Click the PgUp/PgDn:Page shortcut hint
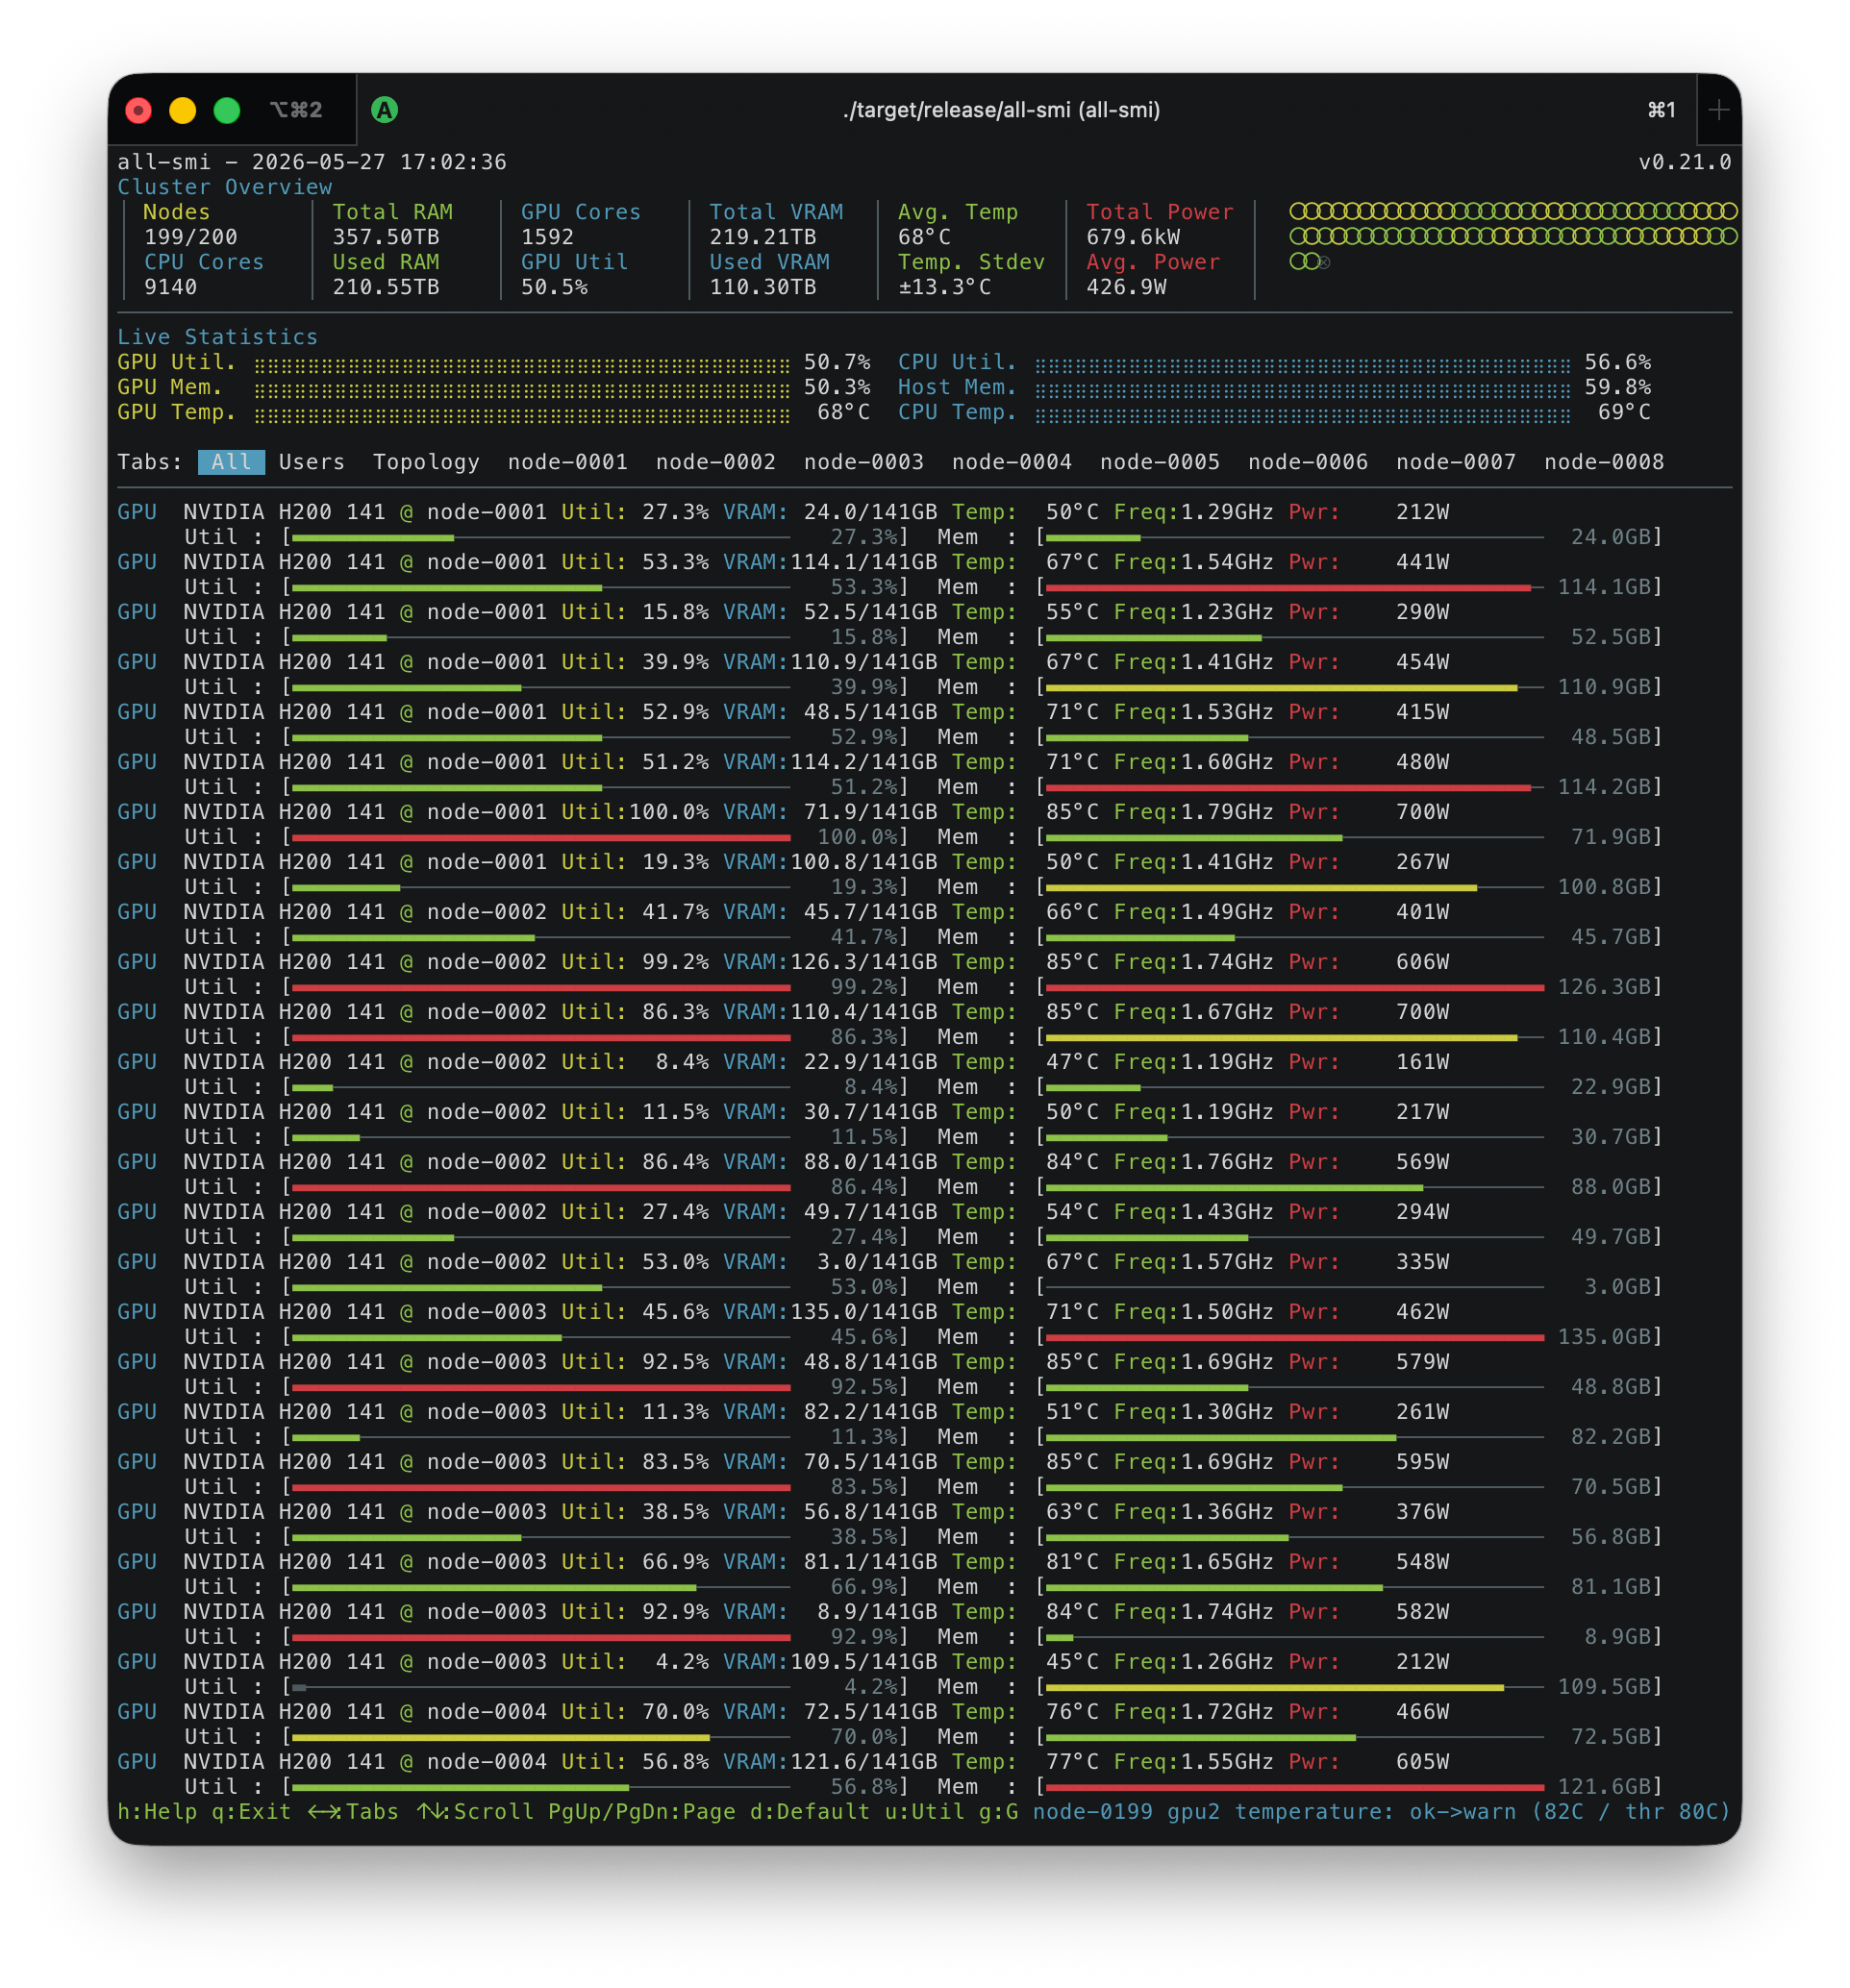This screenshot has height=1988, width=1850. pyautogui.click(x=642, y=1812)
